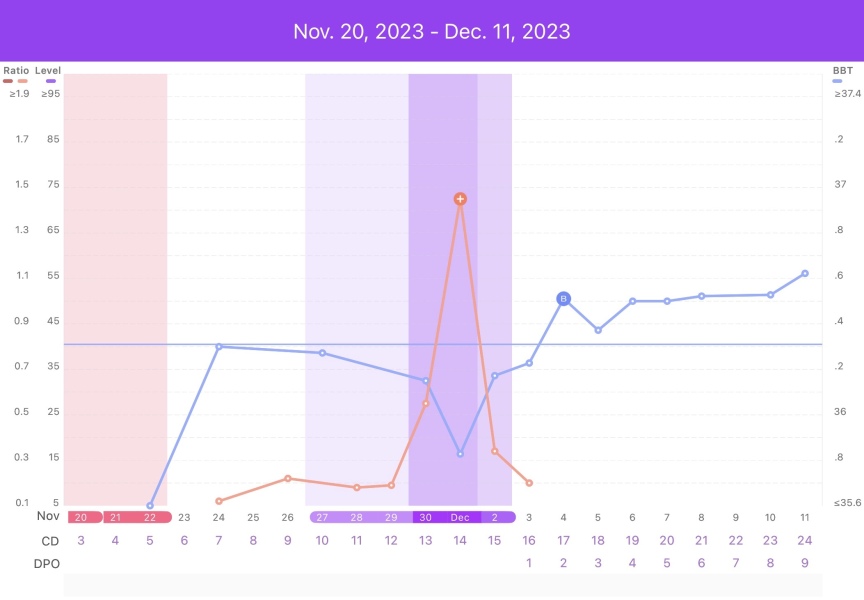Select the BBT data point on December 11
The width and height of the screenshot is (864, 600).
(x=805, y=273)
